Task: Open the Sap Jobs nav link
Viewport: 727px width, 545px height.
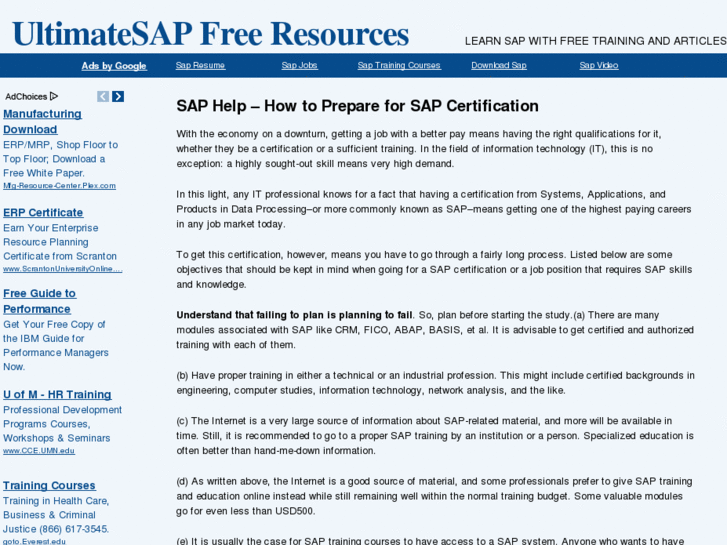Action: (300, 65)
